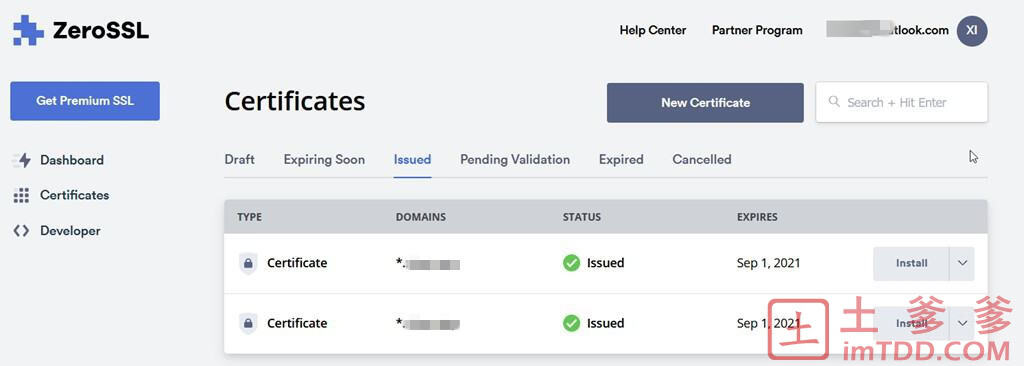Click the first certificate's lock shield icon
This screenshot has width=1024, height=366.
[248, 263]
